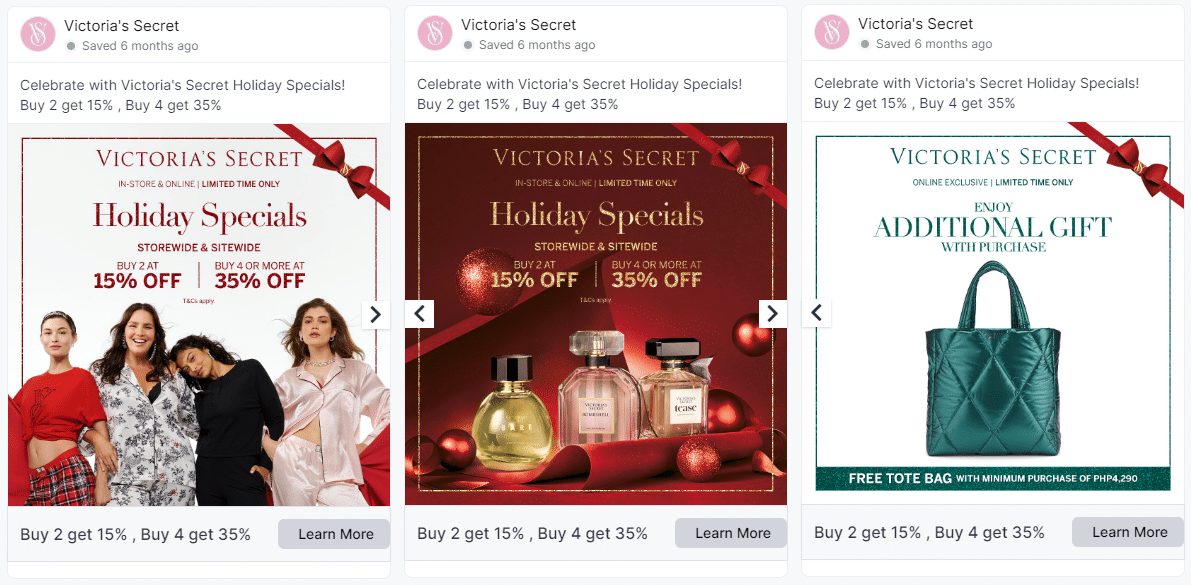Image resolution: width=1191 pixels, height=585 pixels.
Task: Click Victoria's Secret page name on third card
Action: click(x=916, y=24)
